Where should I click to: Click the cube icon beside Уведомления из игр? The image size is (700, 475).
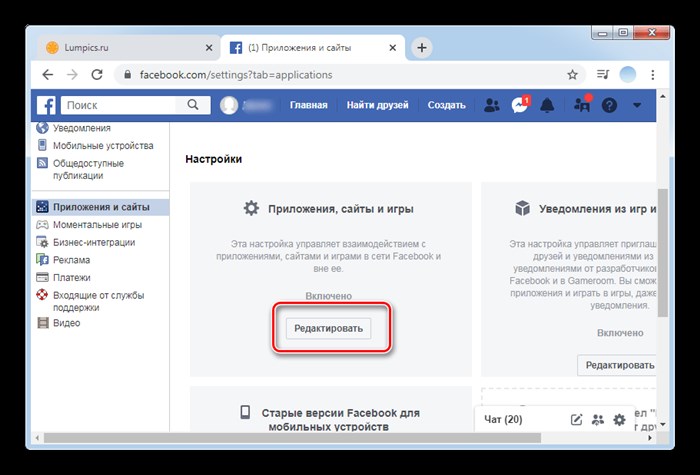point(522,208)
